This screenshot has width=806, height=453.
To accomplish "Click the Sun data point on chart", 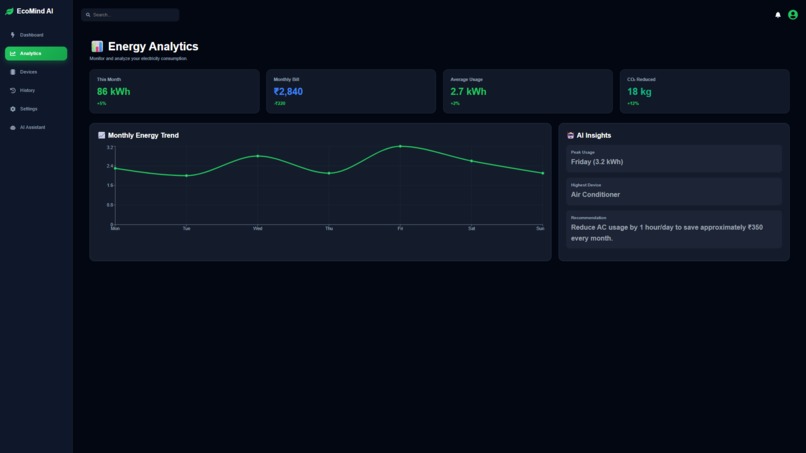I will (x=543, y=173).
